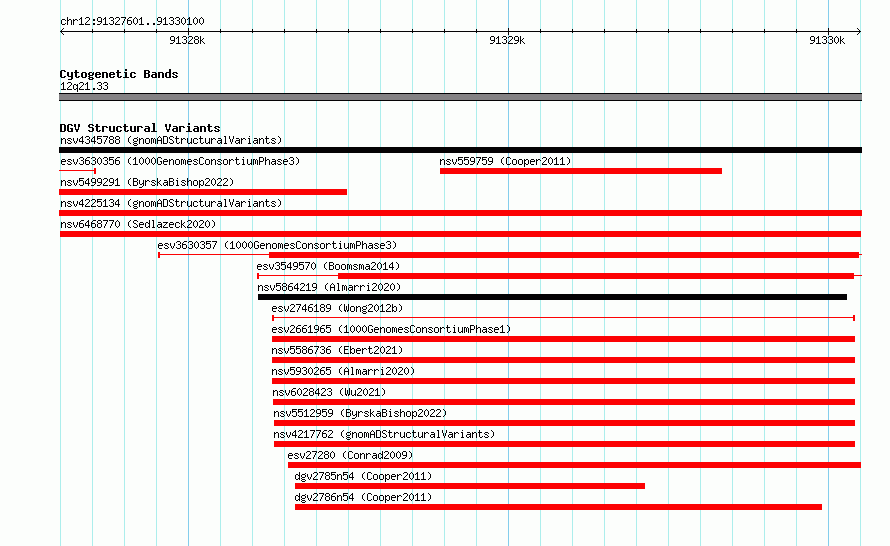Open variant nsv6468770 (Sedlazeck2020) label
This screenshot has width=890, height=546.
pyautogui.click(x=138, y=224)
